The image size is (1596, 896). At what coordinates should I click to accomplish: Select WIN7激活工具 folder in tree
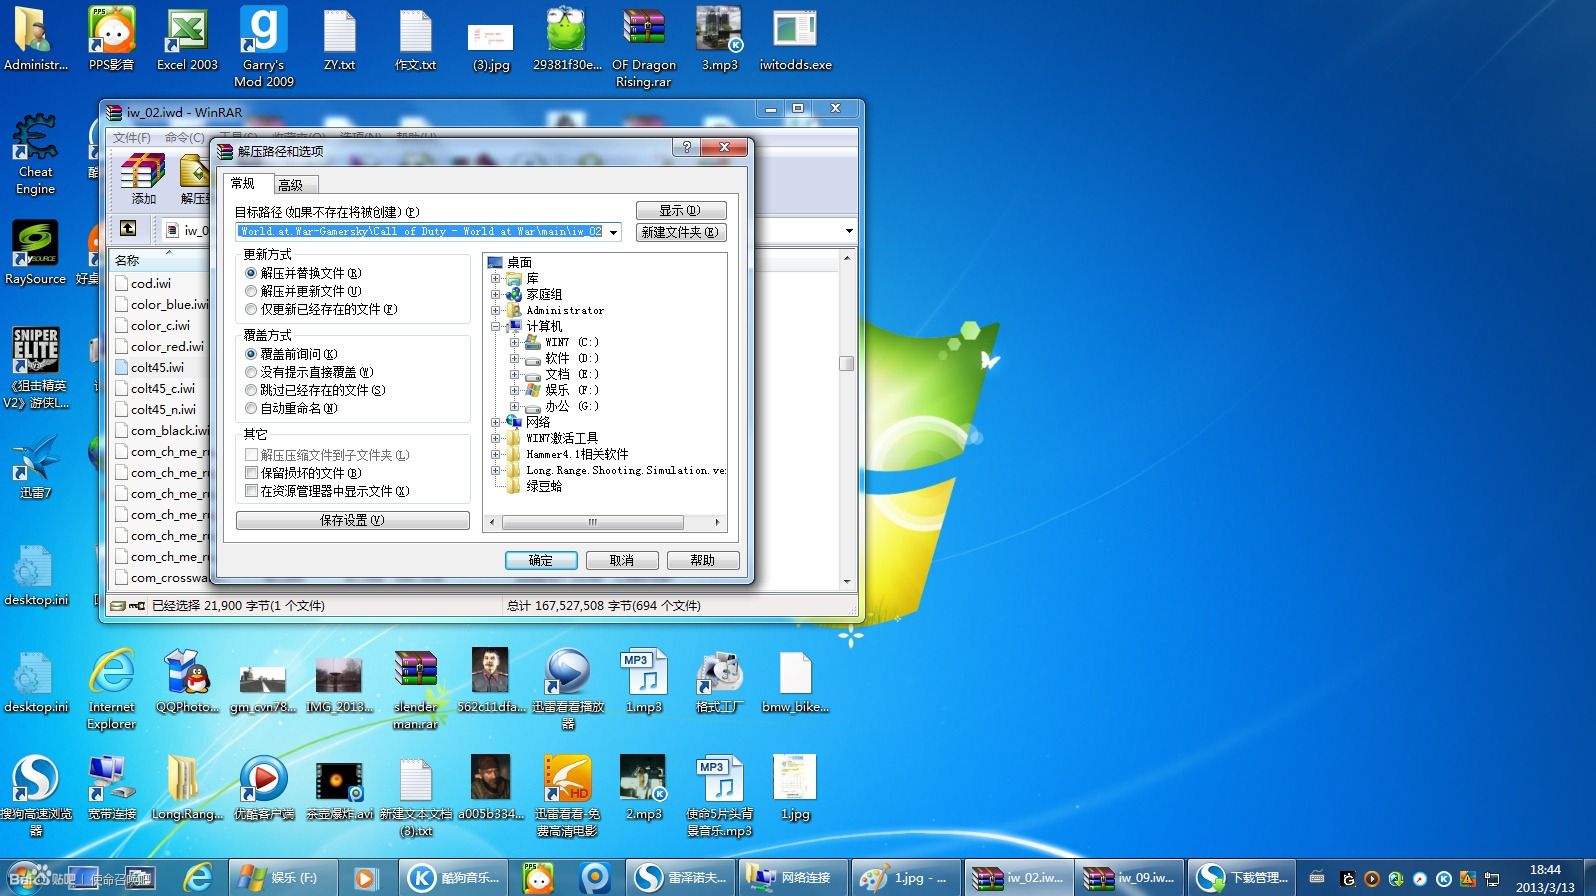coord(562,438)
